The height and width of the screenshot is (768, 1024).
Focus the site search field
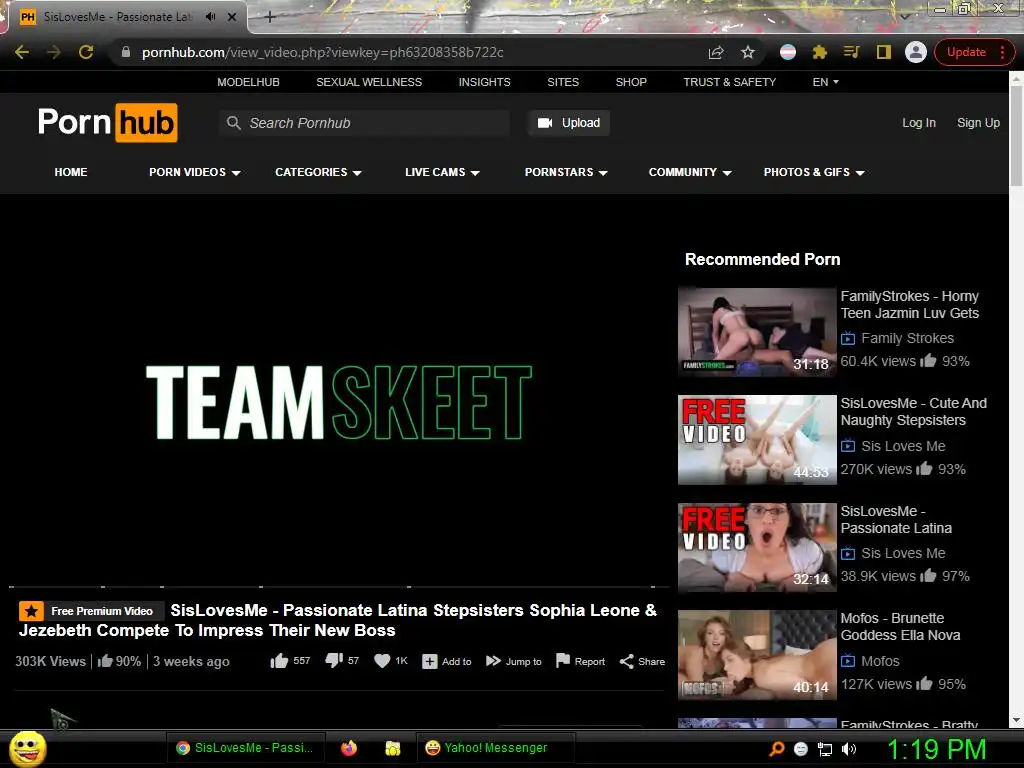click(364, 123)
